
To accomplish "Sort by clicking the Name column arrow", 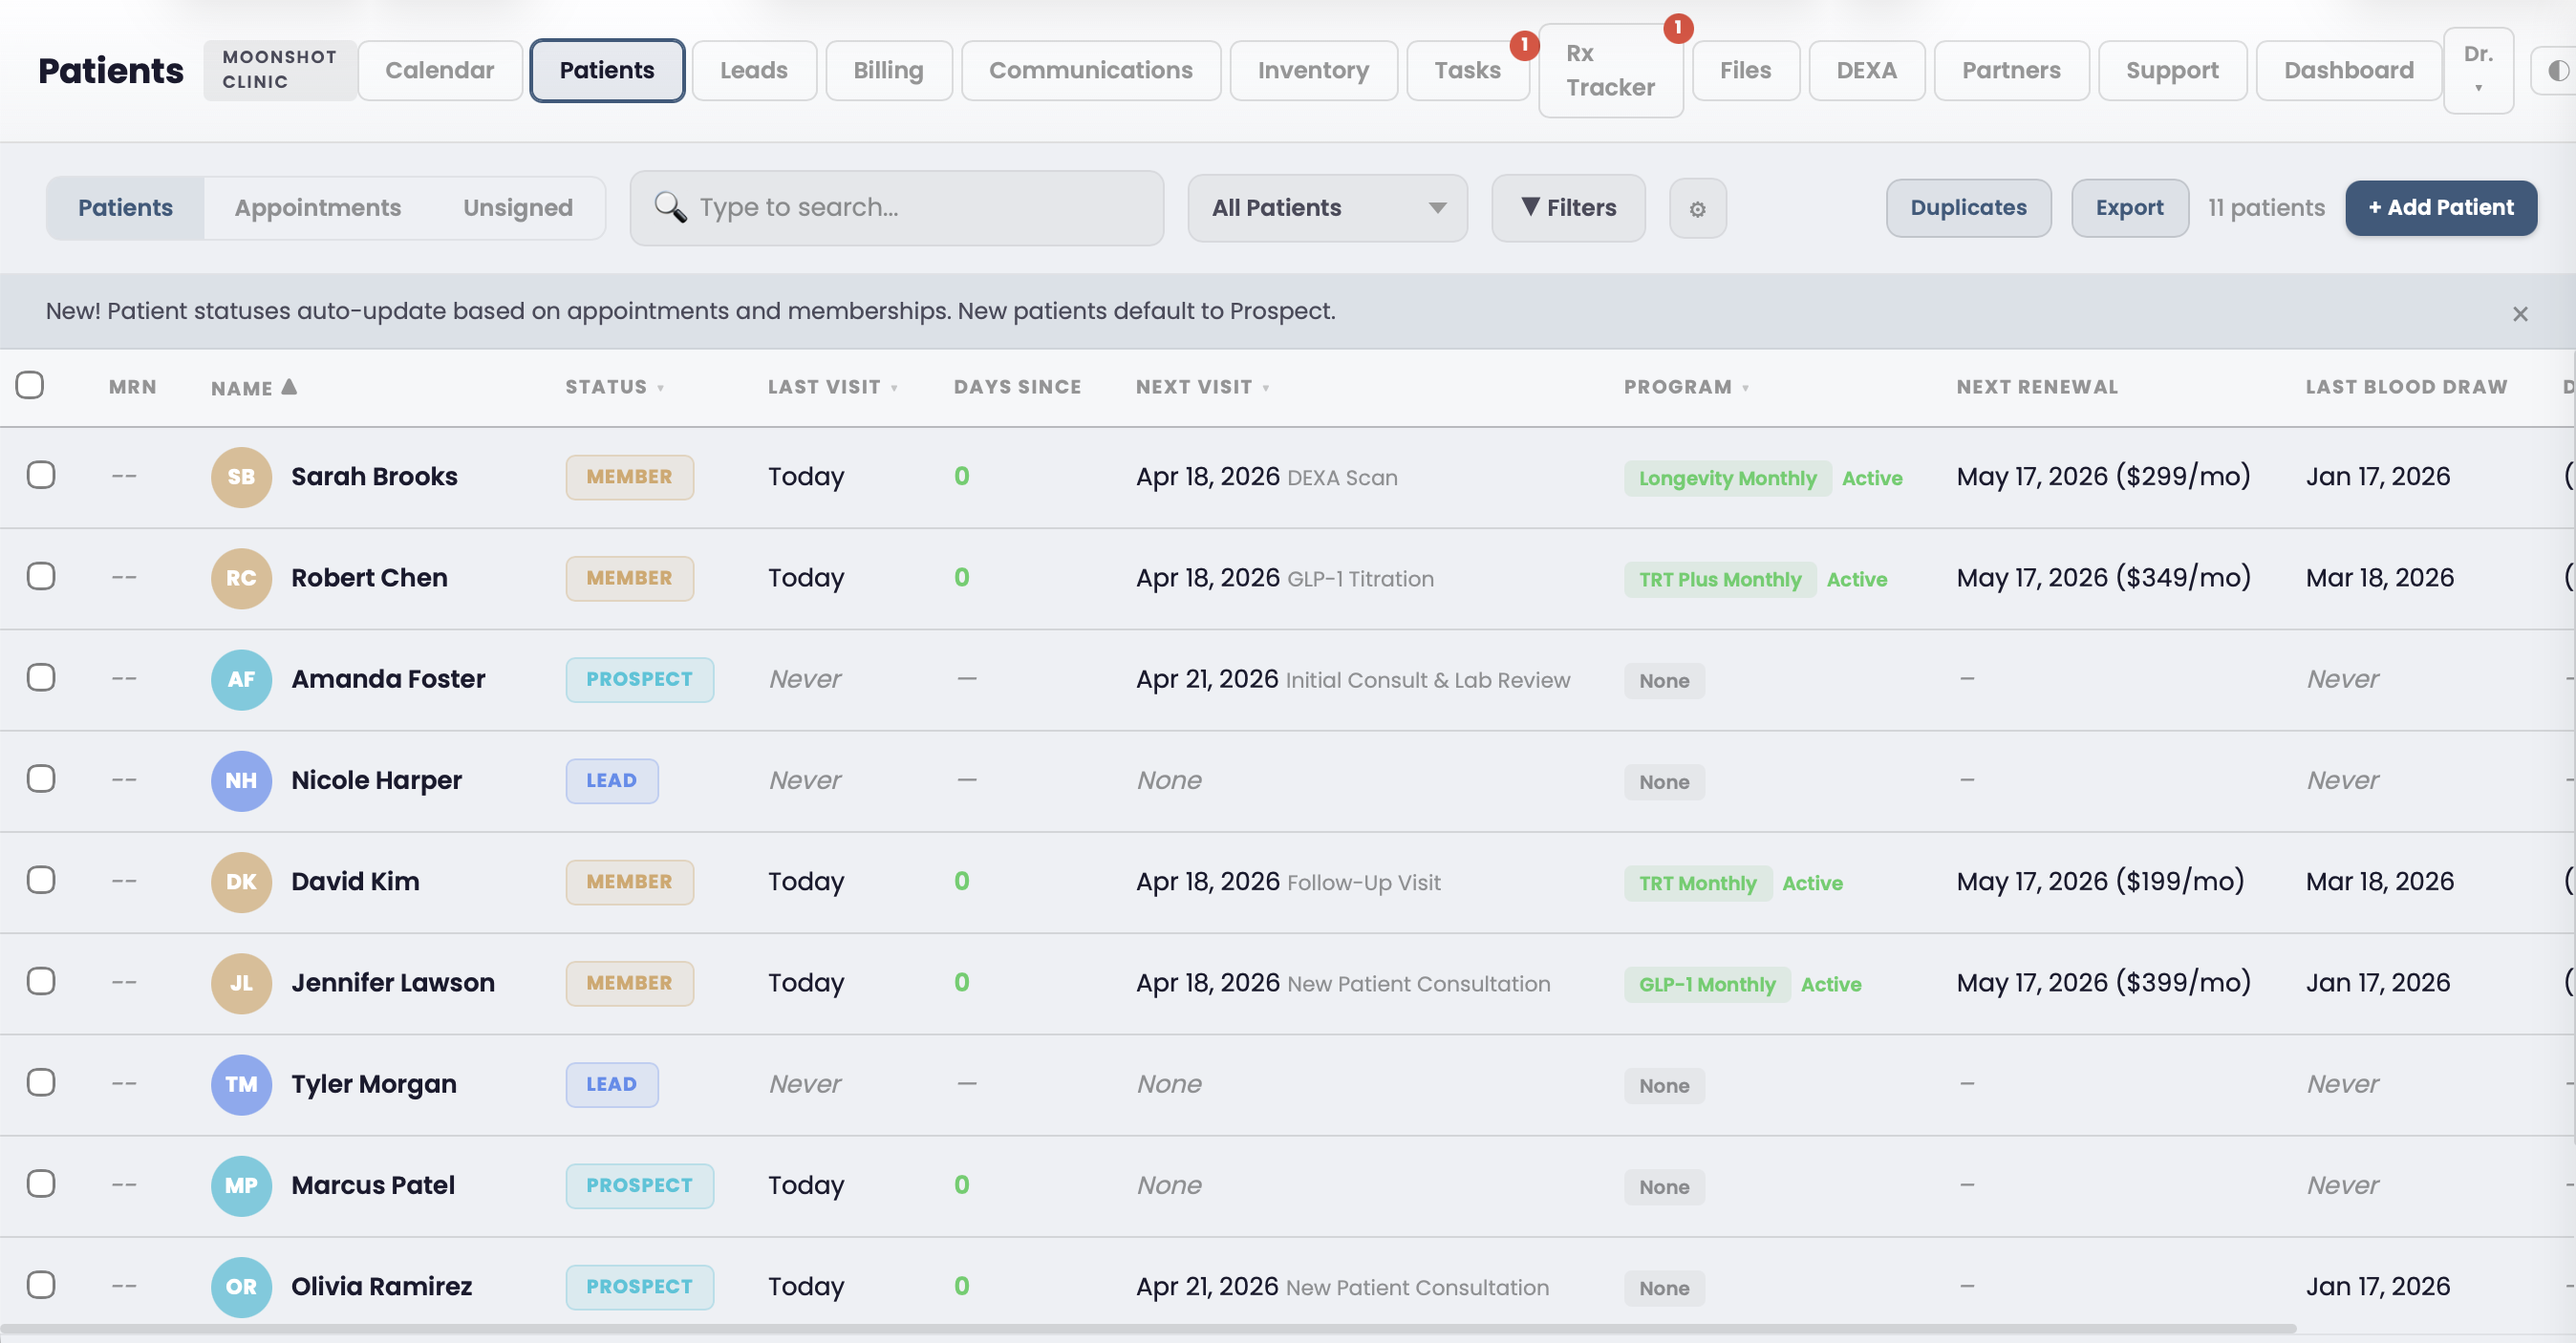I will coord(289,386).
